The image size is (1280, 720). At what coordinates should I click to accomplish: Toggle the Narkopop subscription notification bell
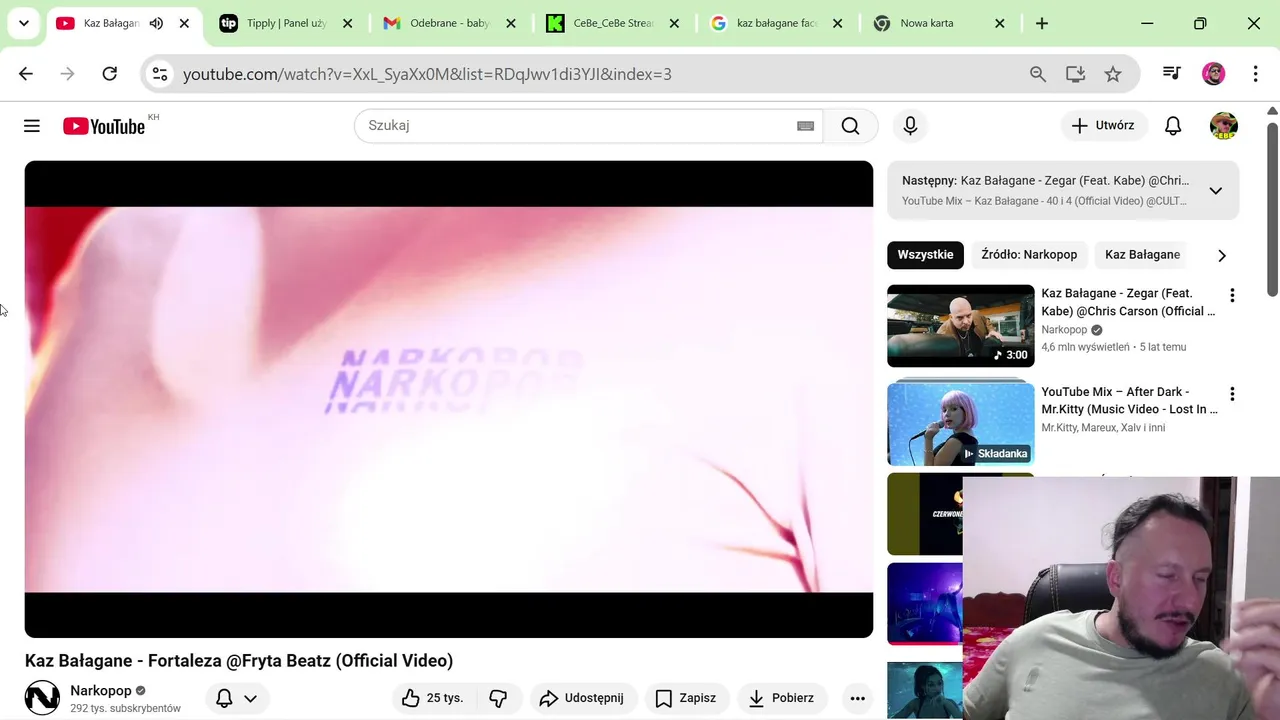pos(237,698)
